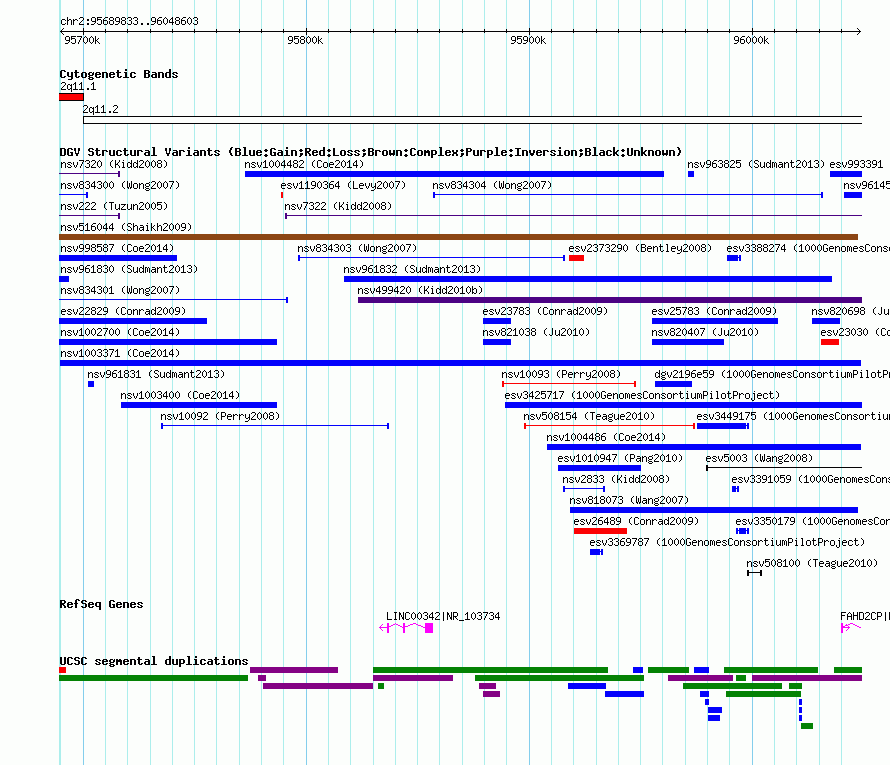Click the nsv1004486 (Coe2014) label
This screenshot has width=890, height=765.
[x=606, y=437]
